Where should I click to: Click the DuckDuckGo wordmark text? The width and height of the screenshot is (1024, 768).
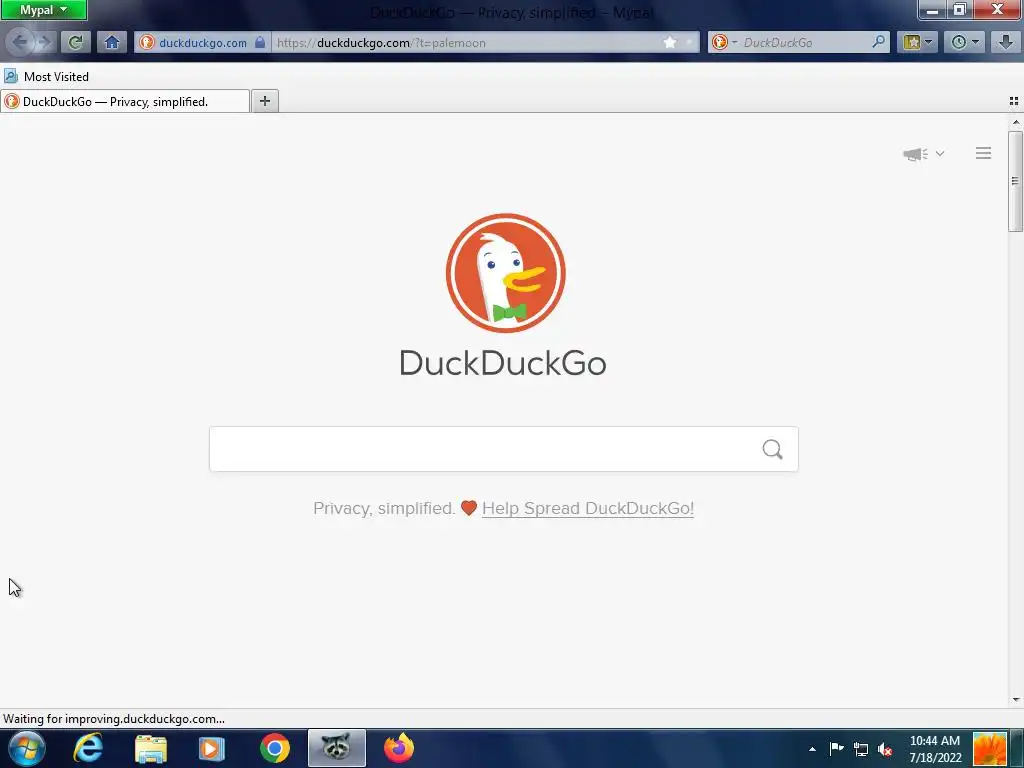pos(503,363)
